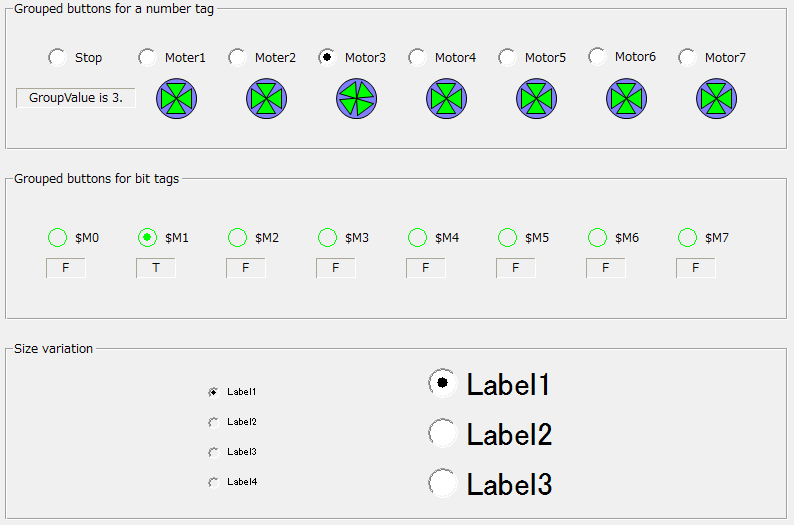Select the Stop radio button
The image size is (794, 525).
58,58
